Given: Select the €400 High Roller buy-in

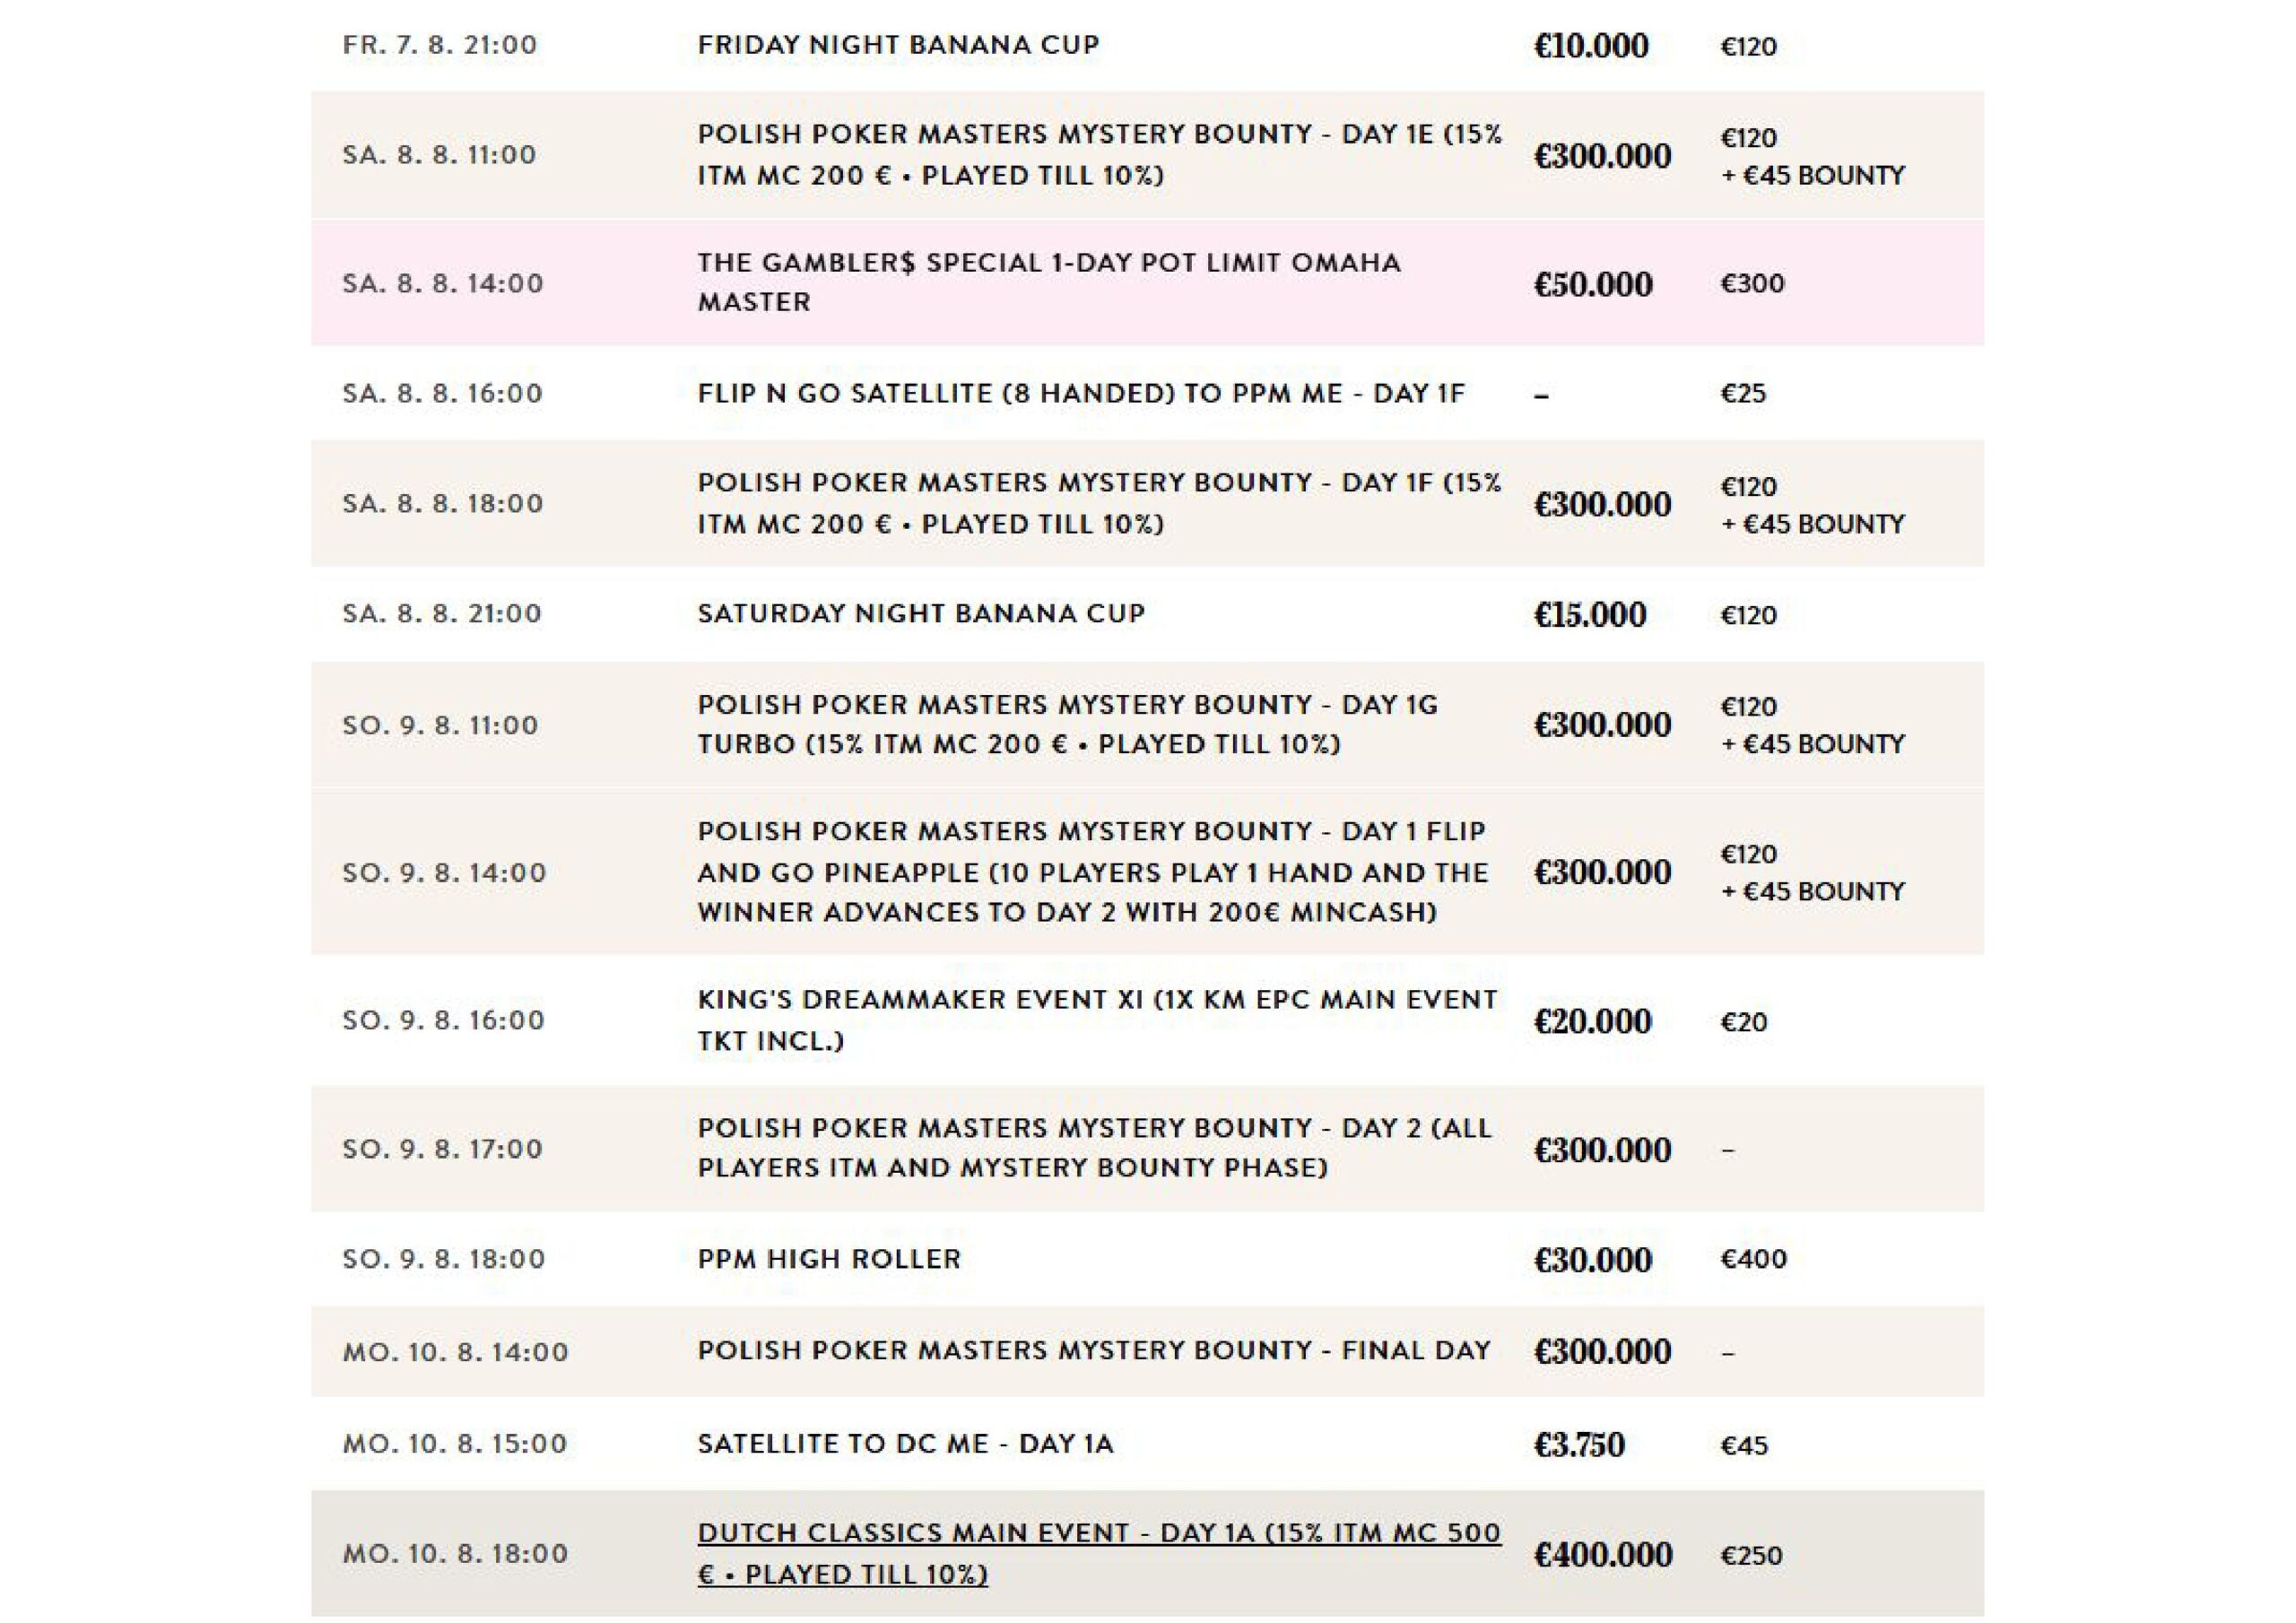Looking at the screenshot, I should click(1753, 1259).
